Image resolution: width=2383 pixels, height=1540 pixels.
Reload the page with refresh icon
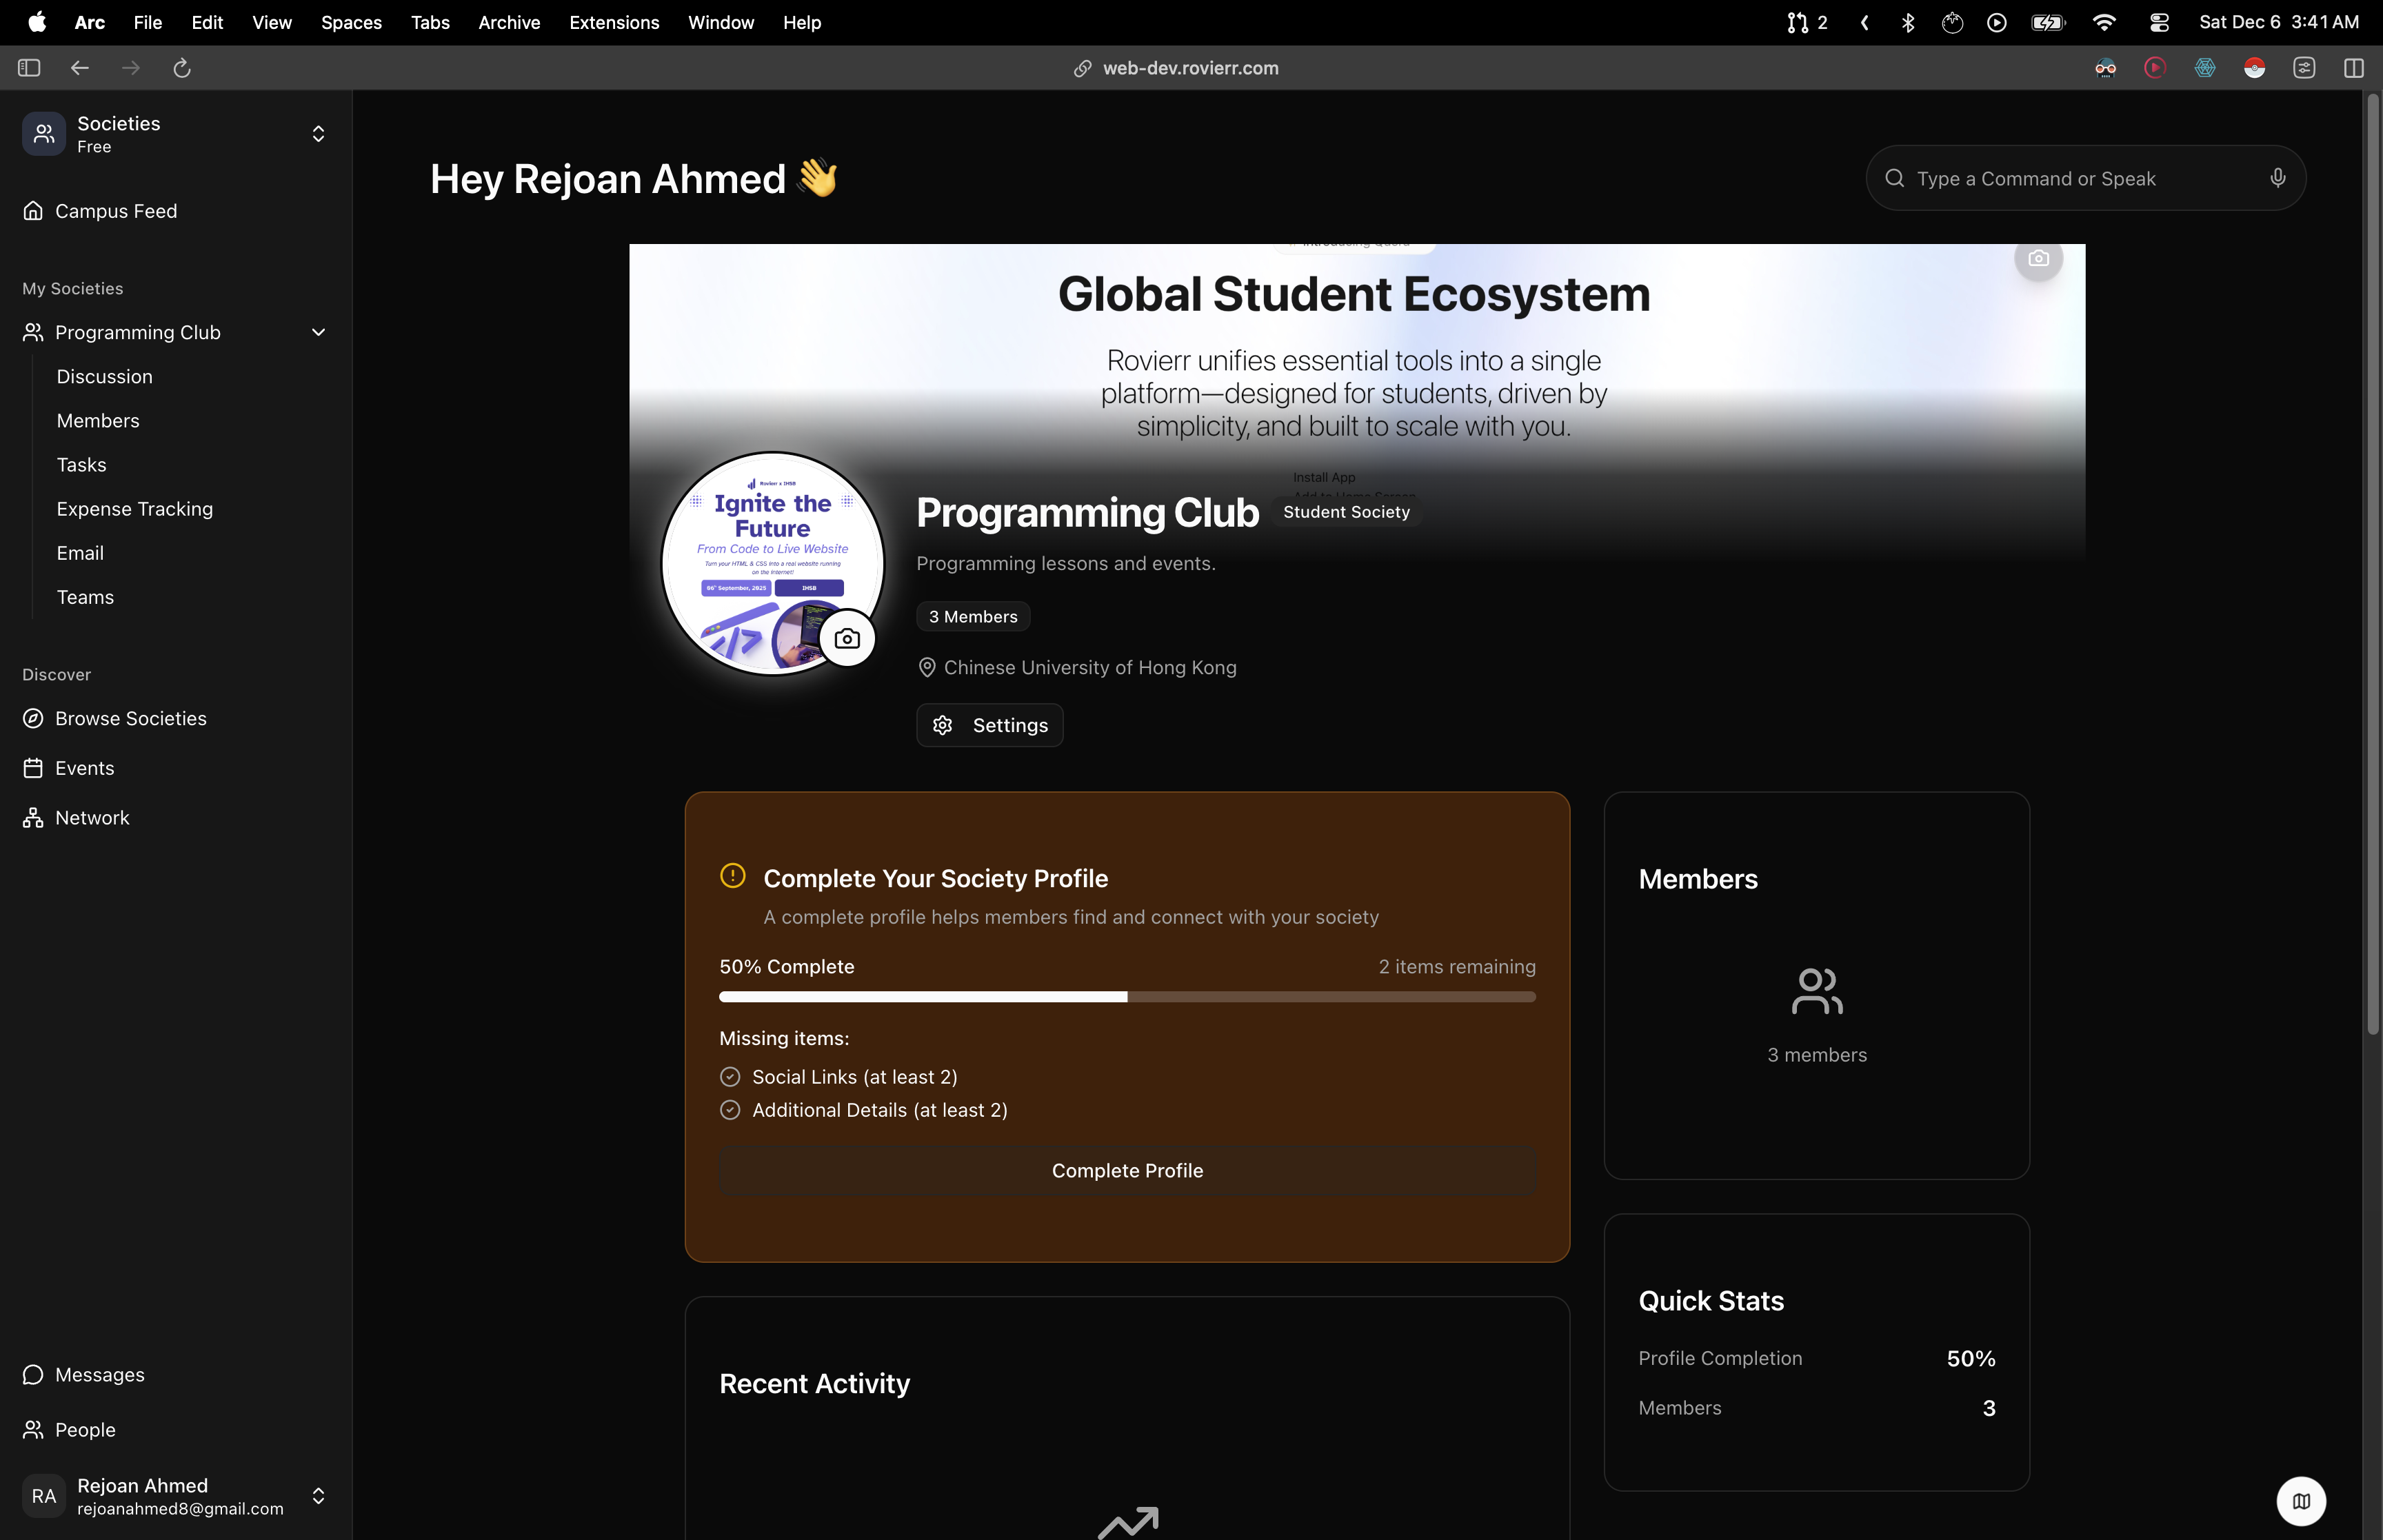pos(182,68)
